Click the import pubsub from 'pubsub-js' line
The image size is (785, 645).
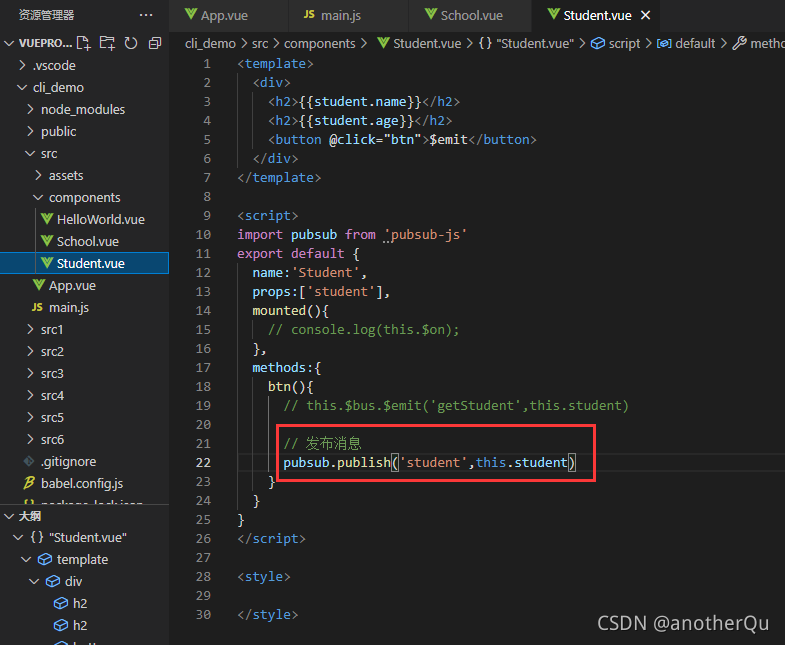point(352,235)
